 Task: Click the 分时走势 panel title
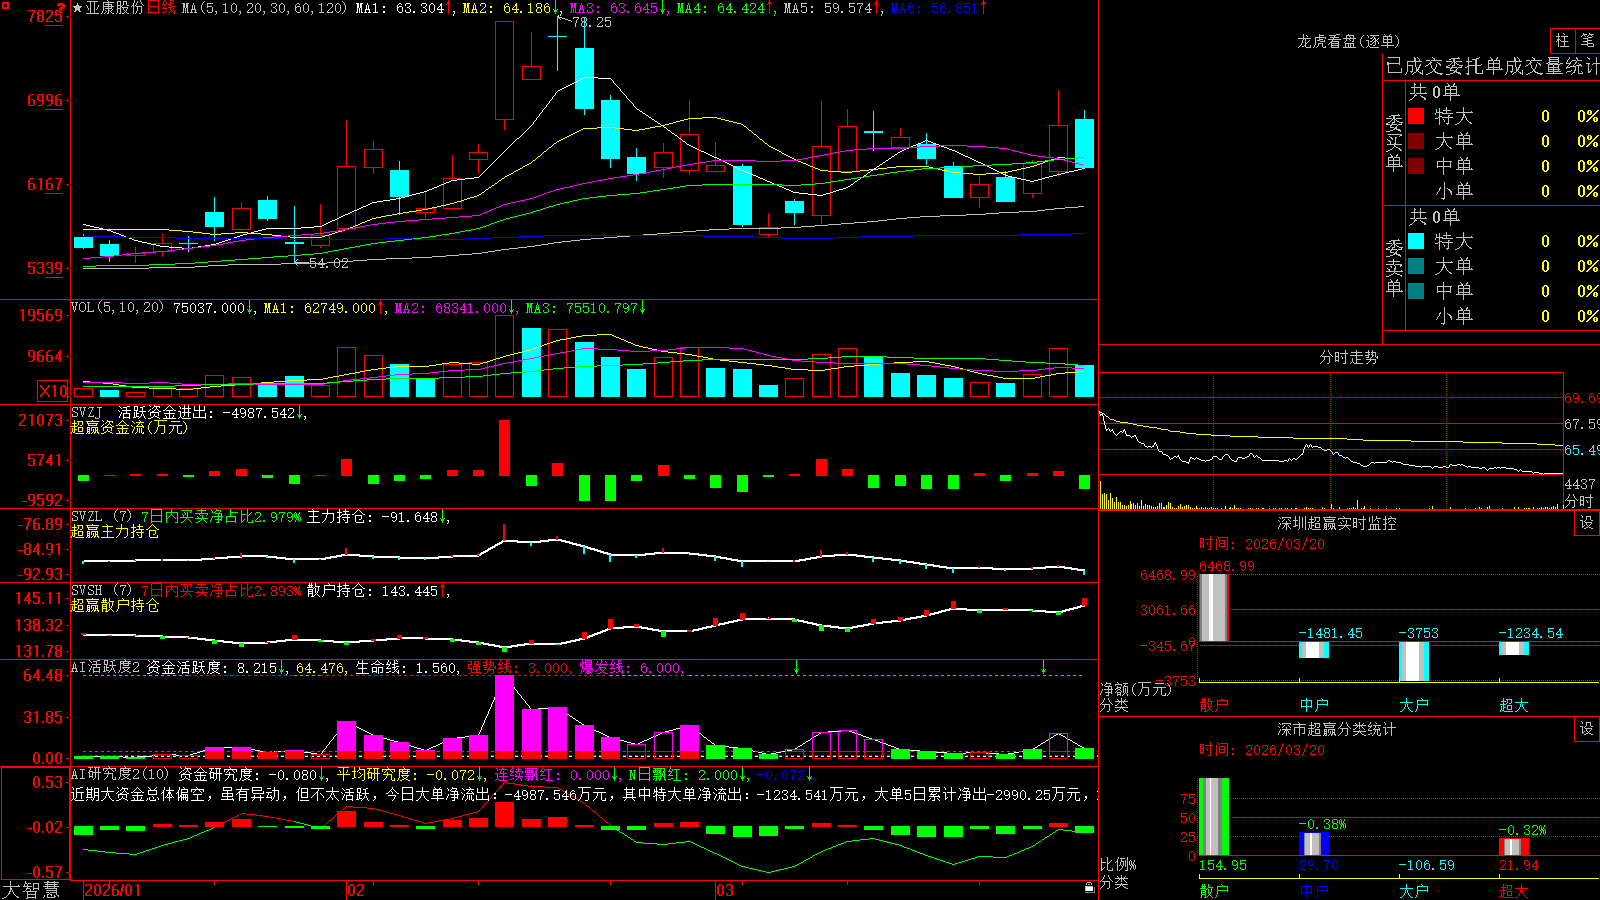click(x=1348, y=357)
